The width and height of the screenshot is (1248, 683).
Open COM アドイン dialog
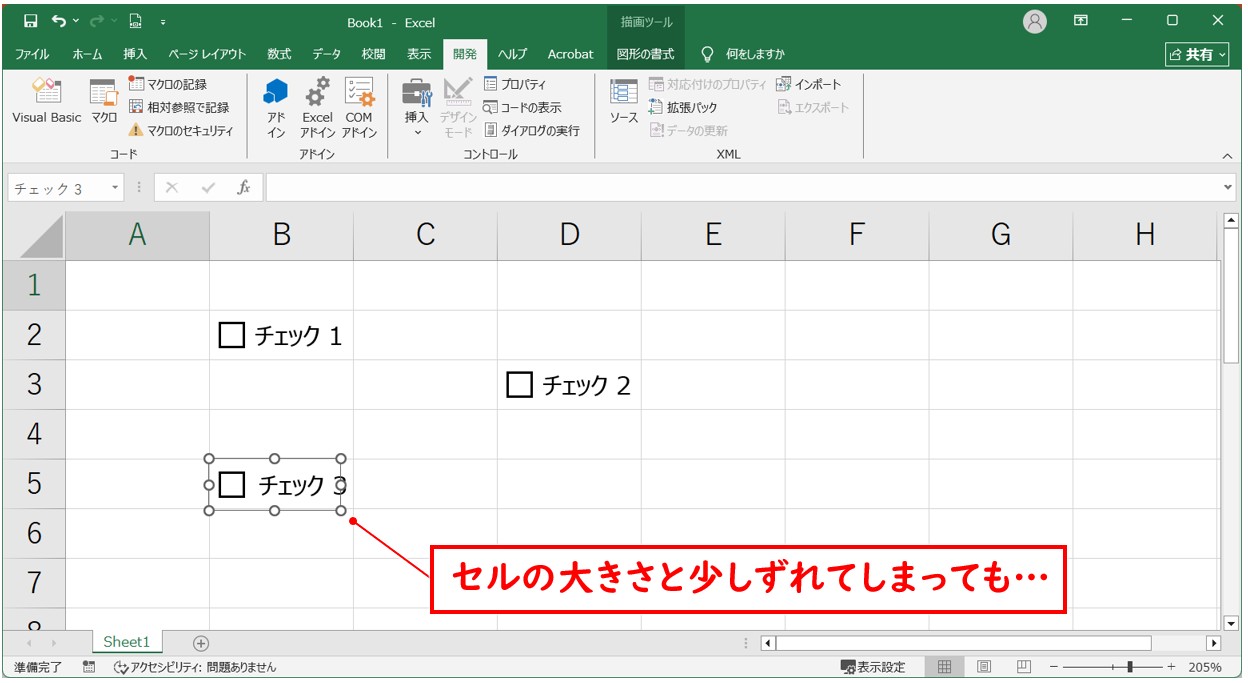359,108
